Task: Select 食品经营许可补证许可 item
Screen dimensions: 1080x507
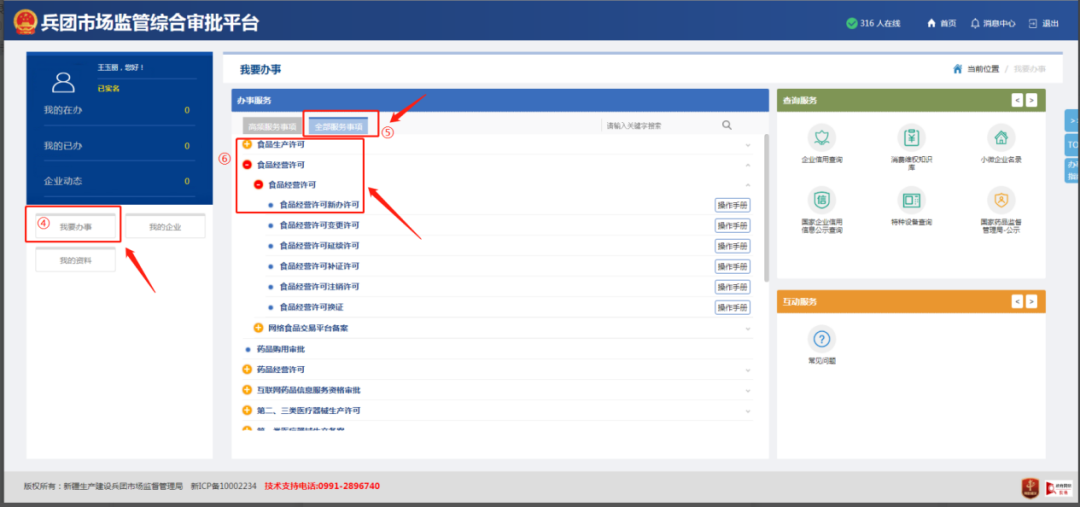Action: (x=319, y=266)
